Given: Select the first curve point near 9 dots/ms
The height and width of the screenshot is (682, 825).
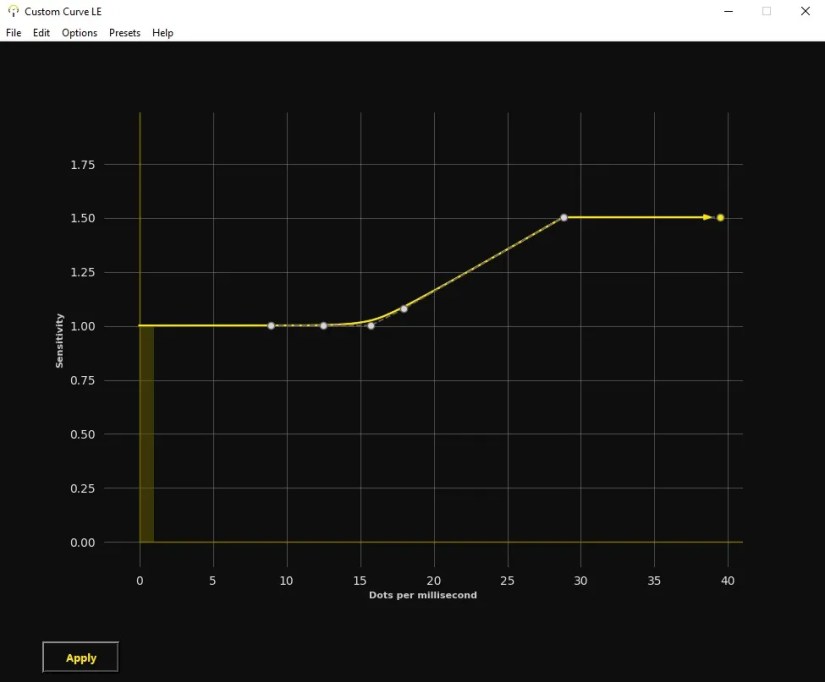Looking at the screenshot, I should 271,325.
